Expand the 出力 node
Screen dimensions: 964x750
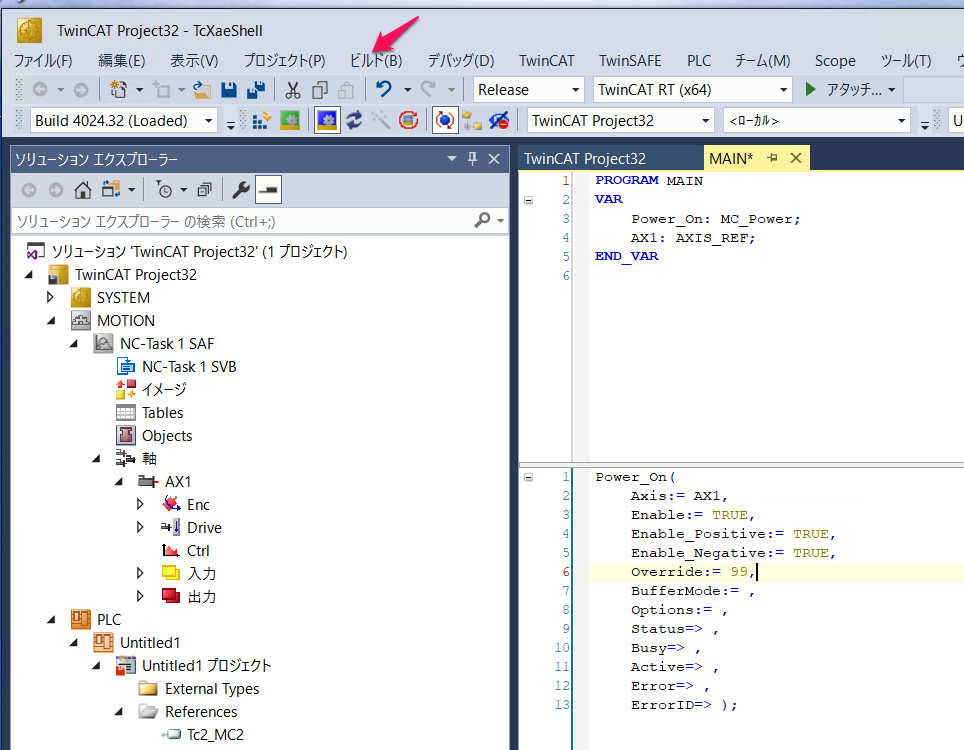click(140, 596)
